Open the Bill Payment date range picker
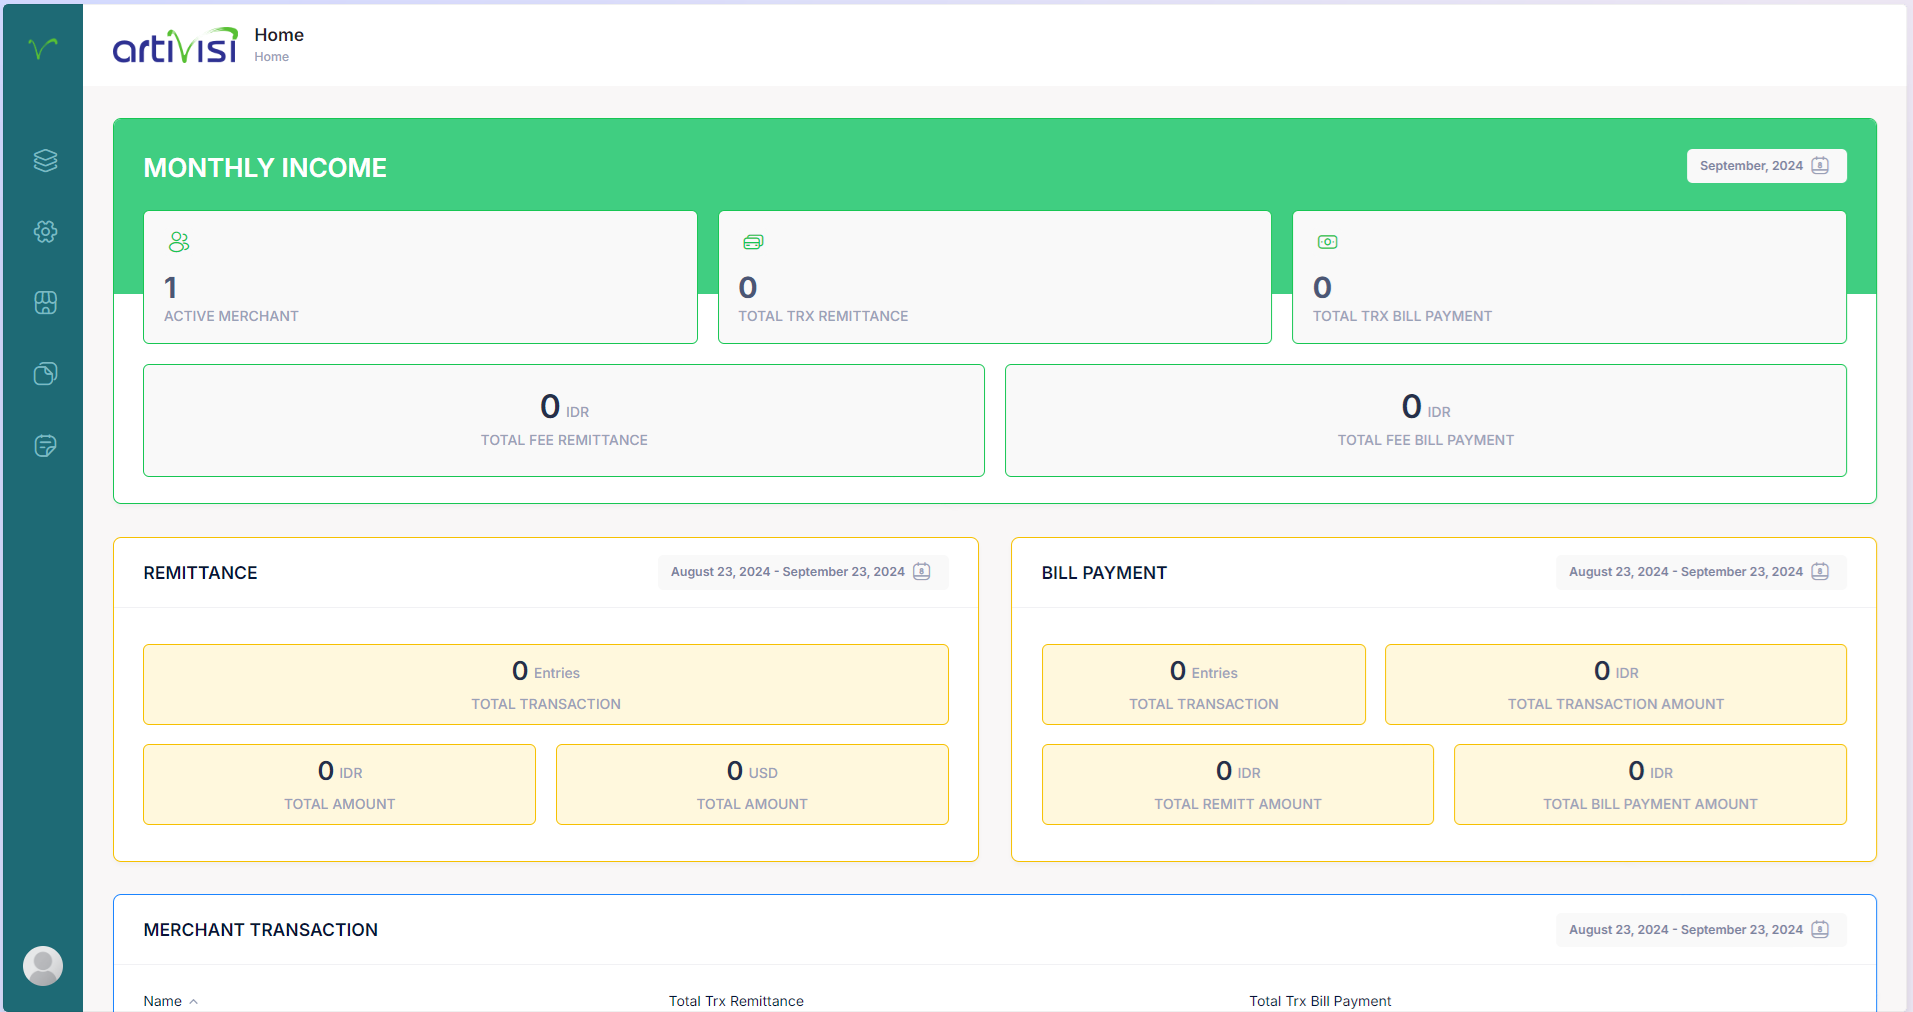This screenshot has height=1012, width=1913. [x=1699, y=571]
